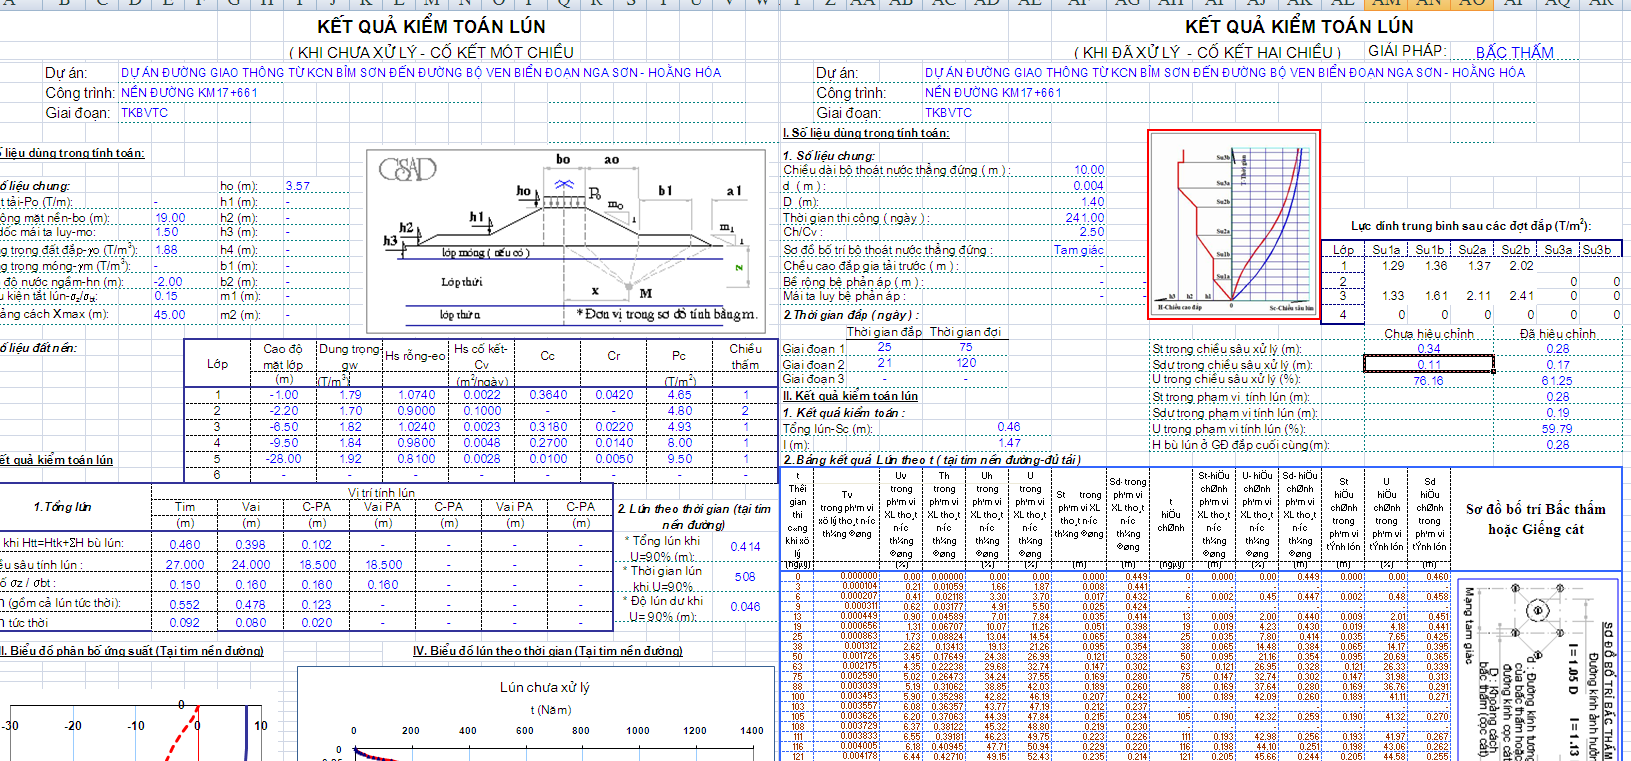
Task: Select D (m) value 1.40
Action: pyautogui.click(x=1093, y=202)
